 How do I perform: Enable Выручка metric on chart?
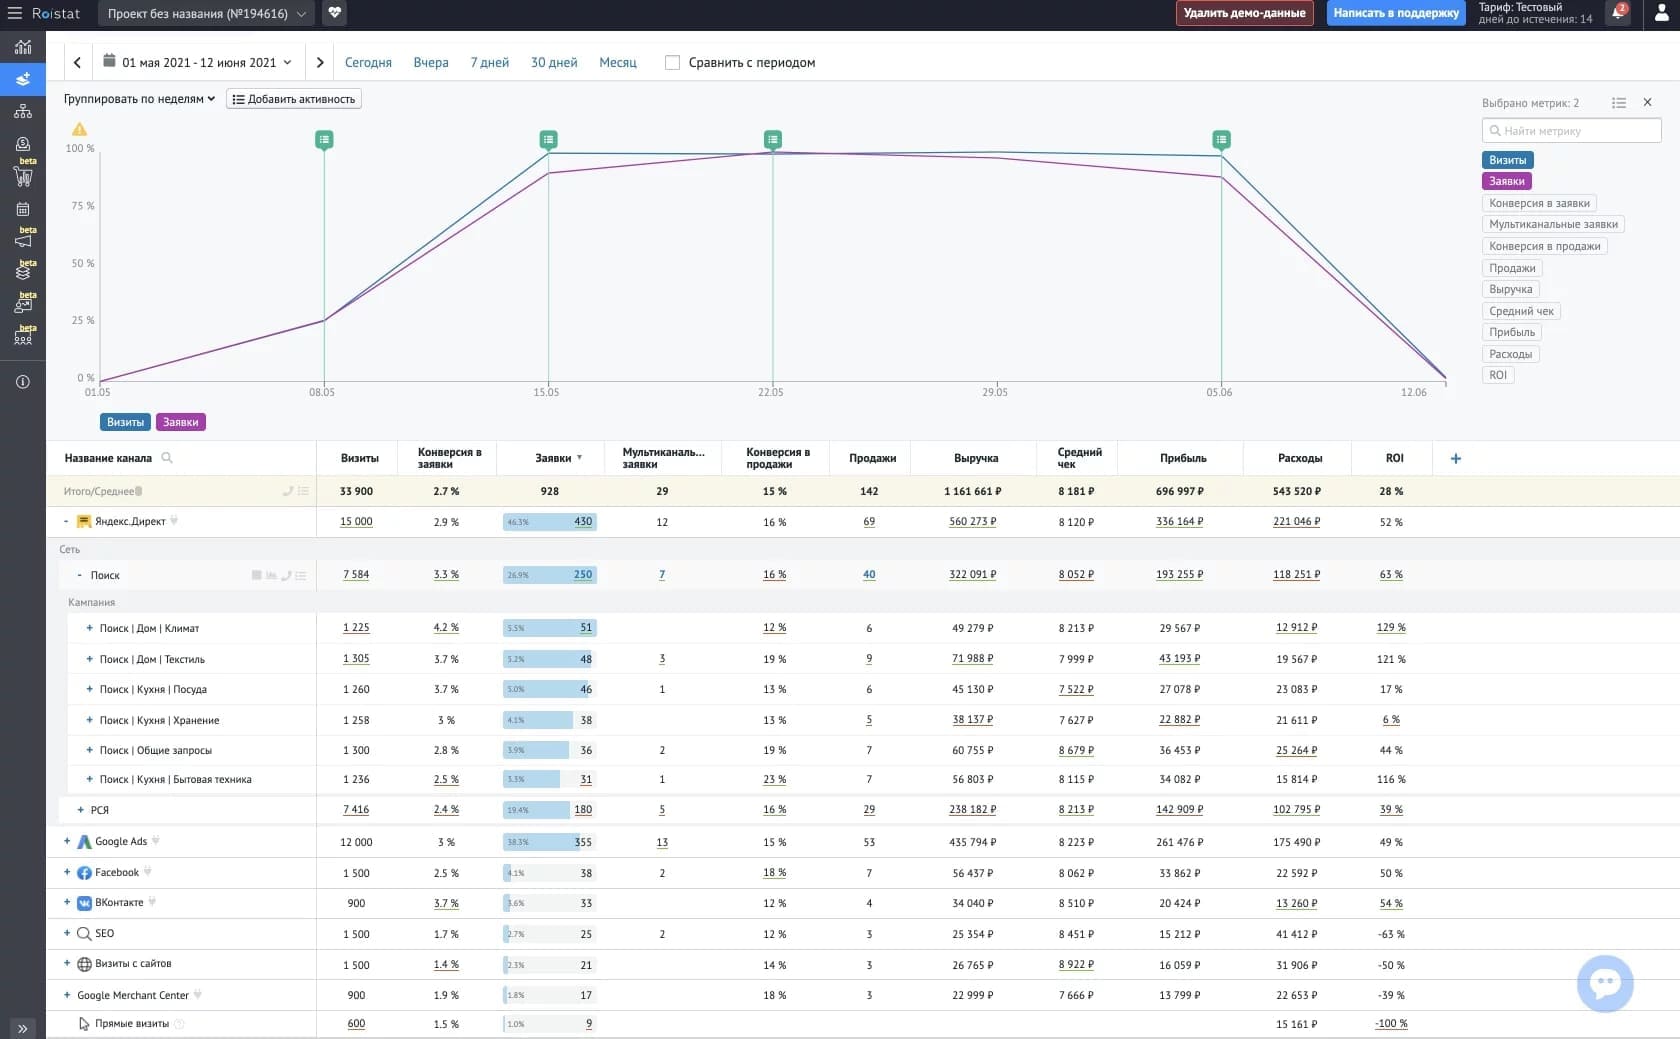(x=1510, y=289)
